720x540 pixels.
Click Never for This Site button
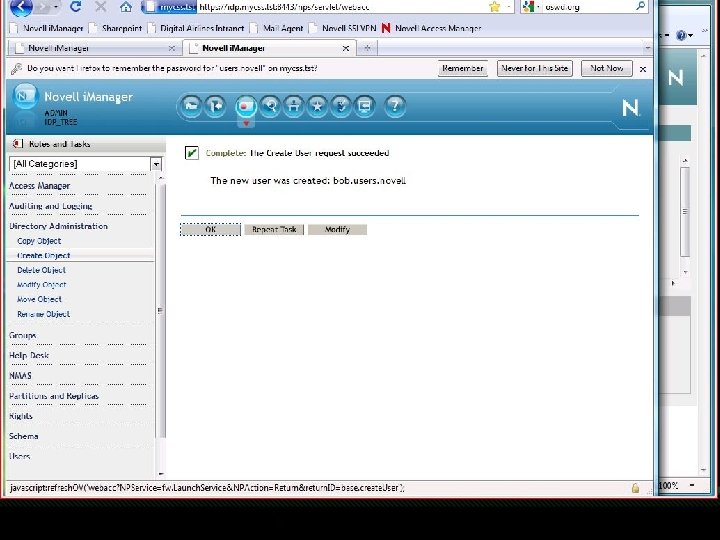pyautogui.click(x=534, y=68)
